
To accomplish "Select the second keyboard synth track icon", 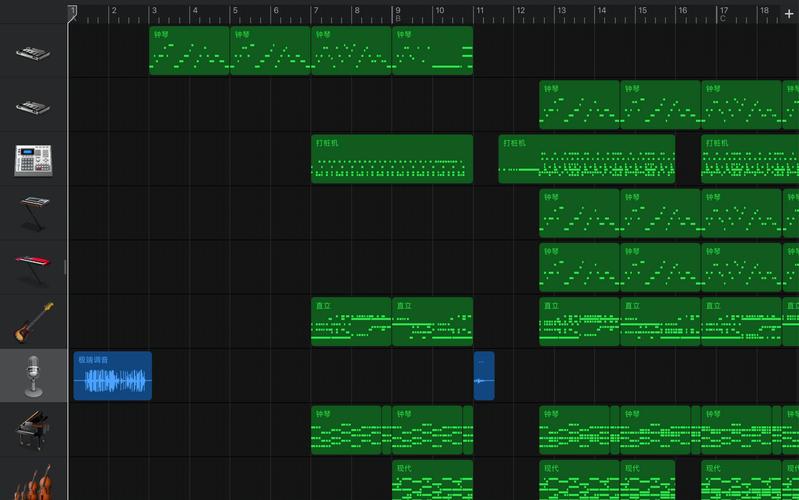I will (x=33, y=107).
